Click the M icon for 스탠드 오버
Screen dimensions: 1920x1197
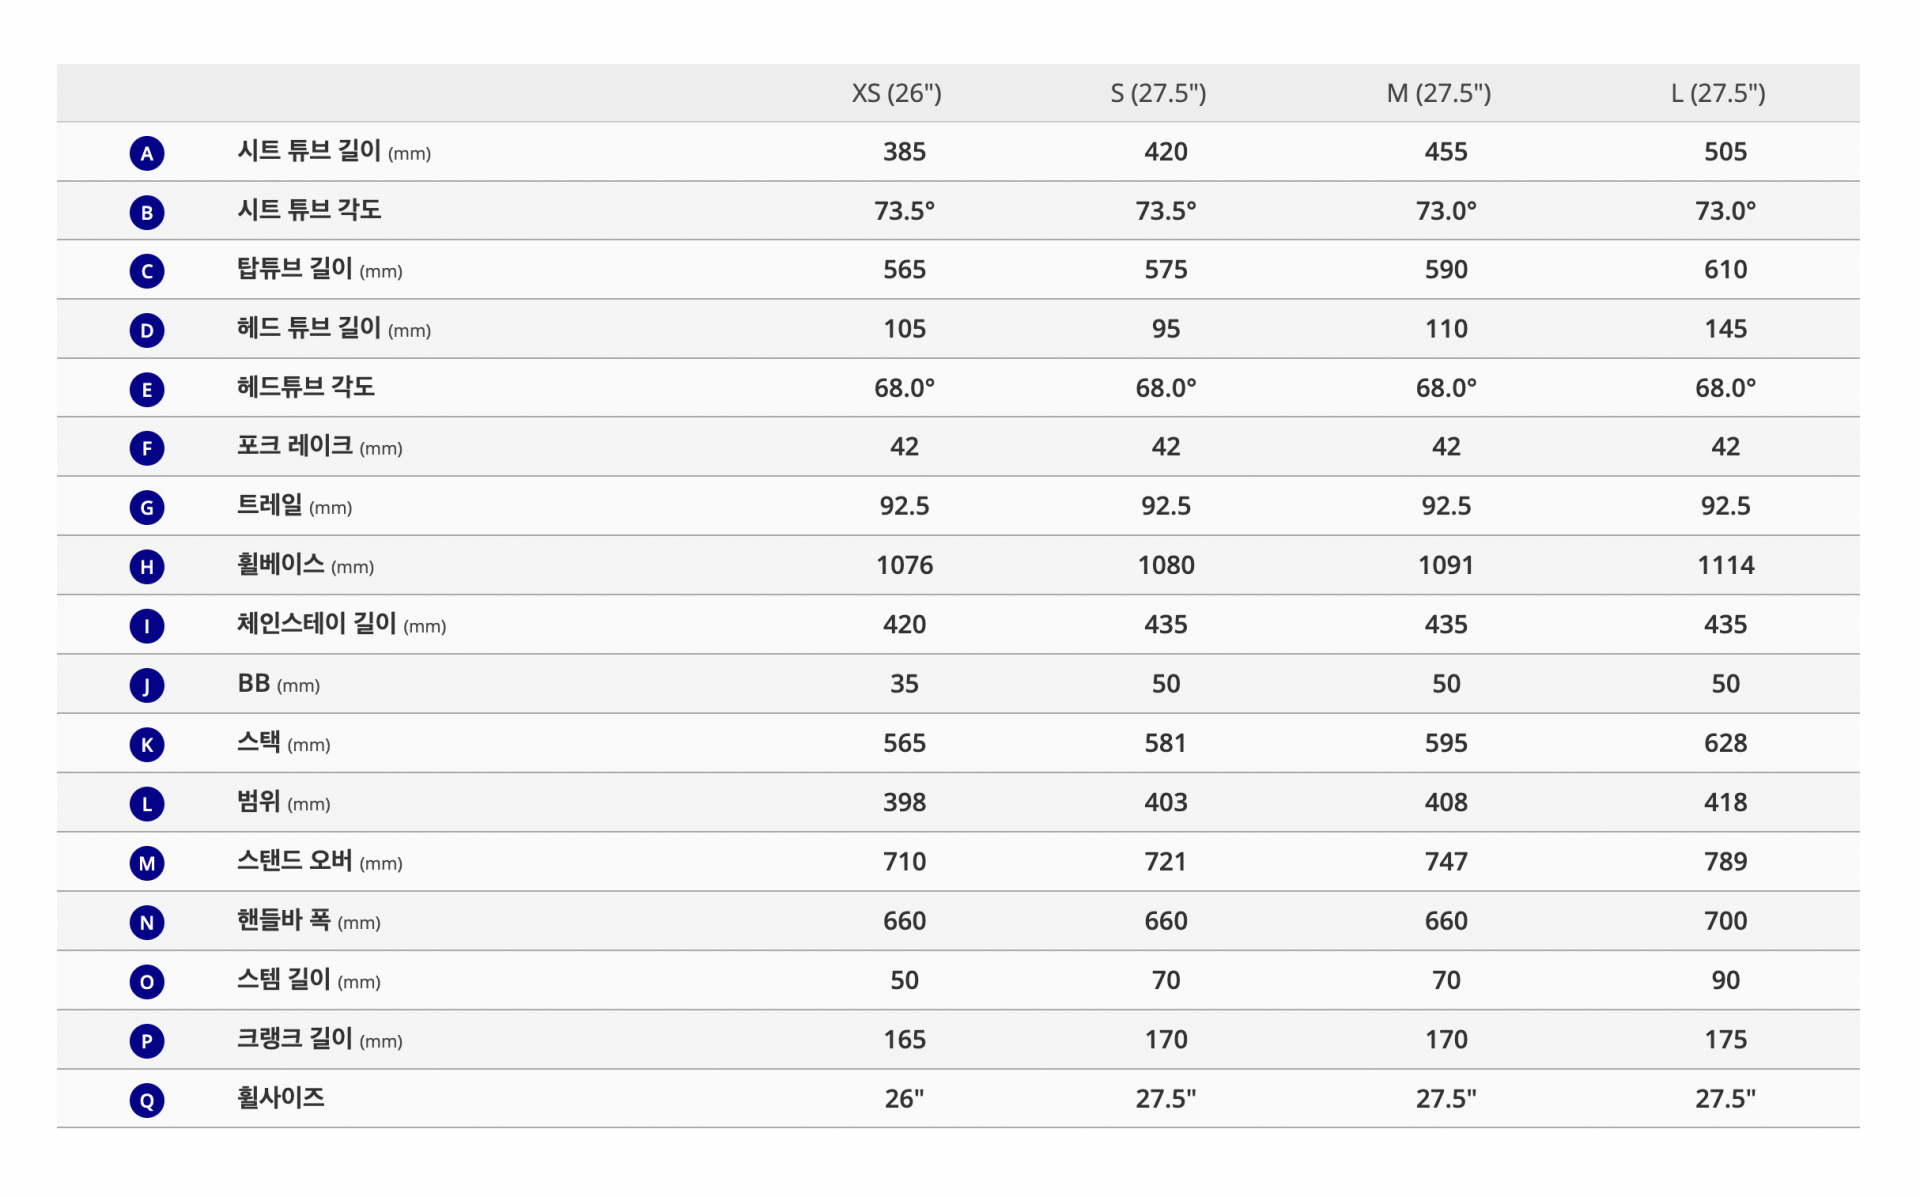pyautogui.click(x=147, y=863)
